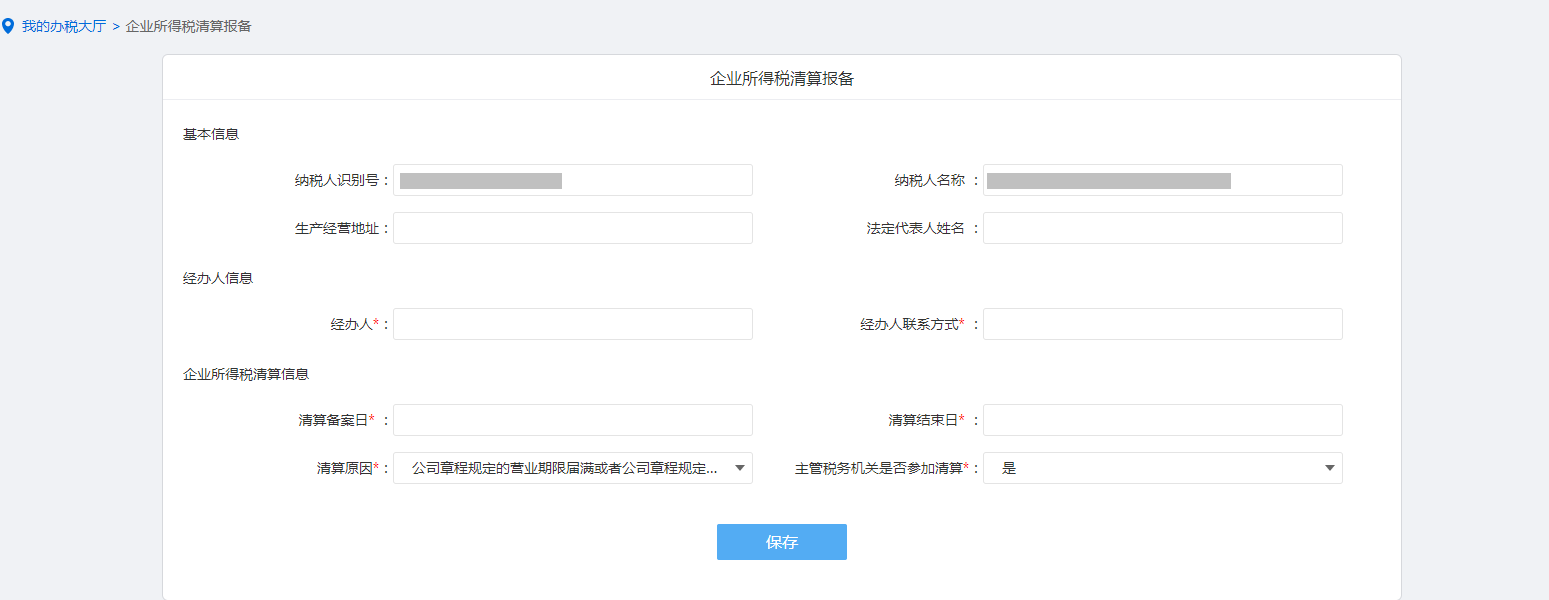
Task: Open the 清算结束日 date field
Action: pos(1162,420)
